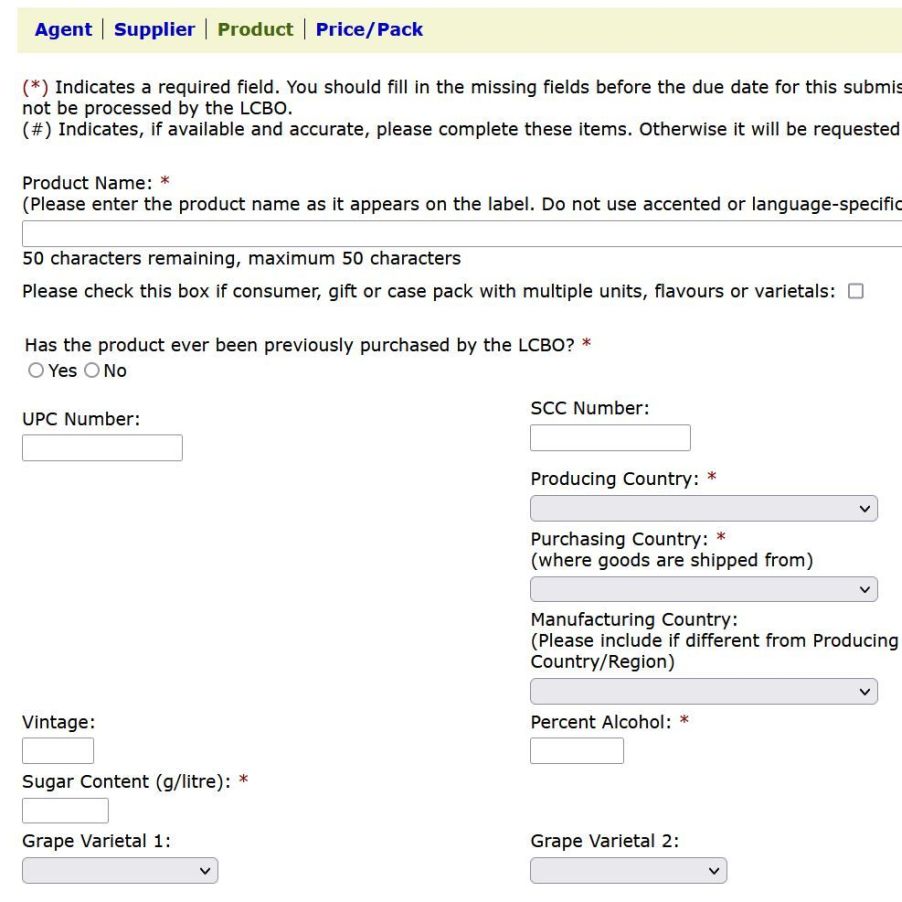Viewport: 902px width, 902px height.
Task: Click the UPC Number input field
Action: [102, 448]
